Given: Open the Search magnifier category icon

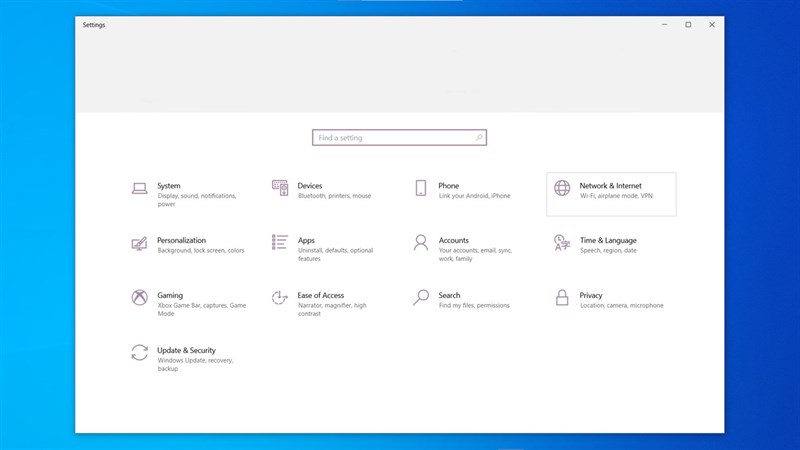Looking at the screenshot, I should click(420, 297).
